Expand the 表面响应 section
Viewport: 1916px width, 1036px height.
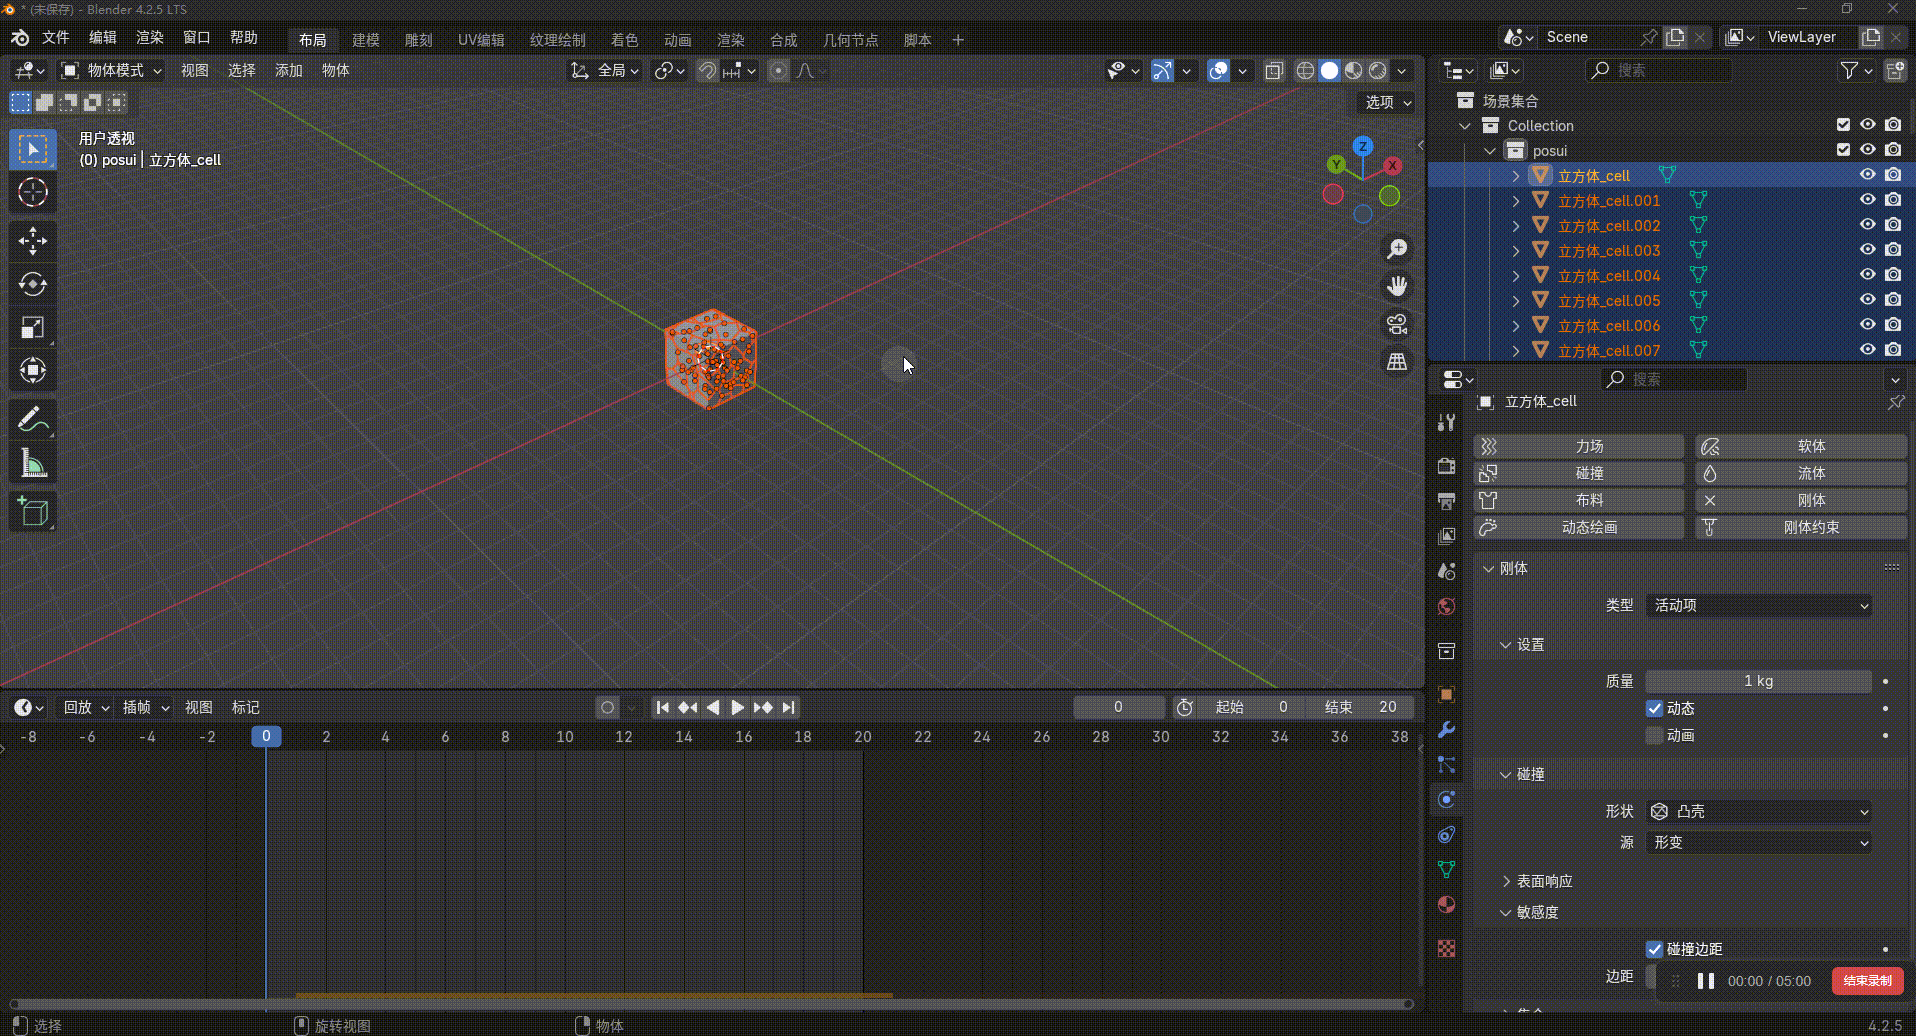click(1543, 881)
